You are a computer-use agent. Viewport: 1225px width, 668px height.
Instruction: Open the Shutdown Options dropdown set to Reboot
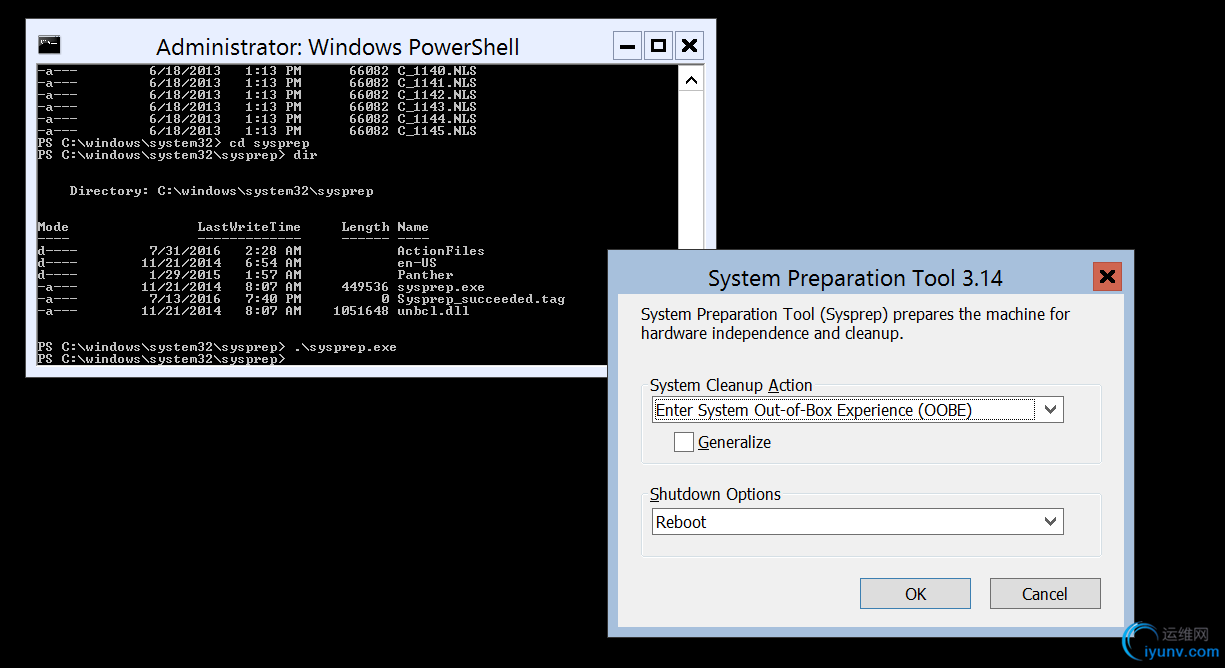857,522
